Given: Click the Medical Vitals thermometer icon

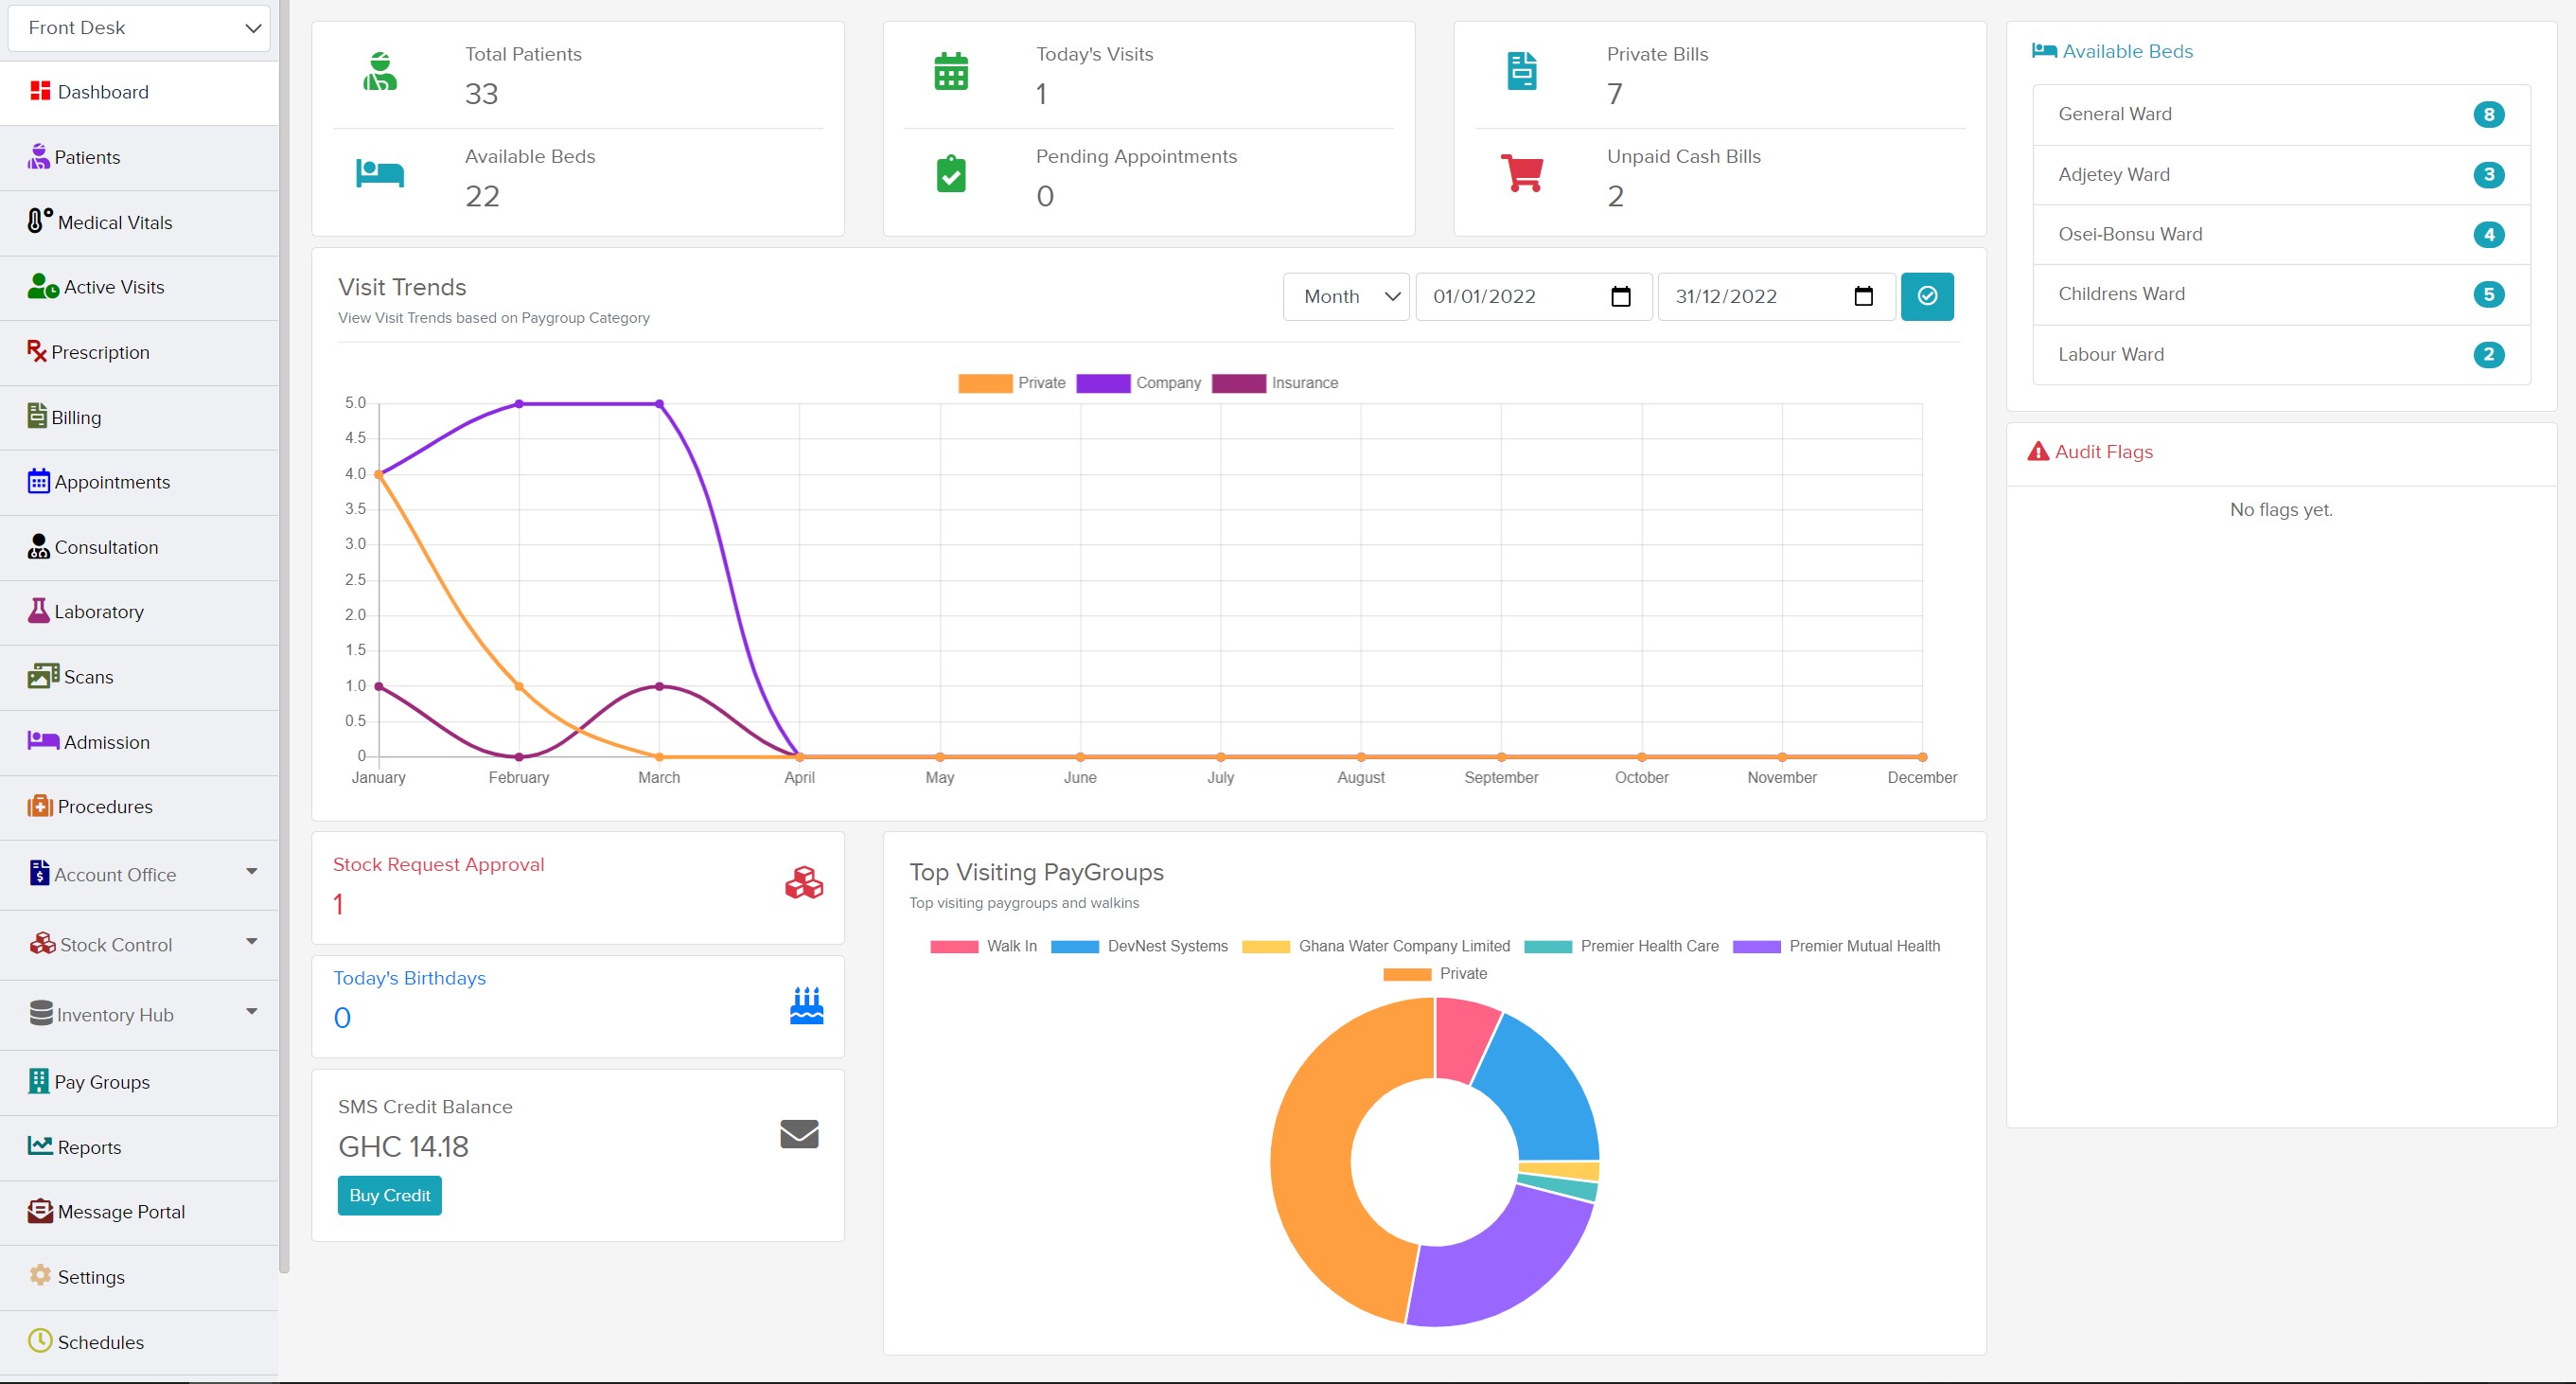Looking at the screenshot, I should [39, 221].
